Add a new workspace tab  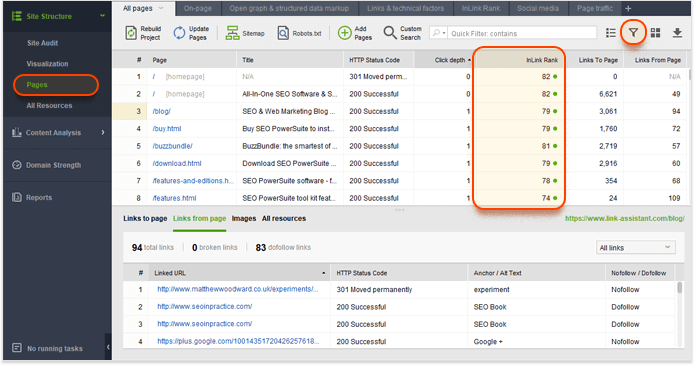point(628,8)
